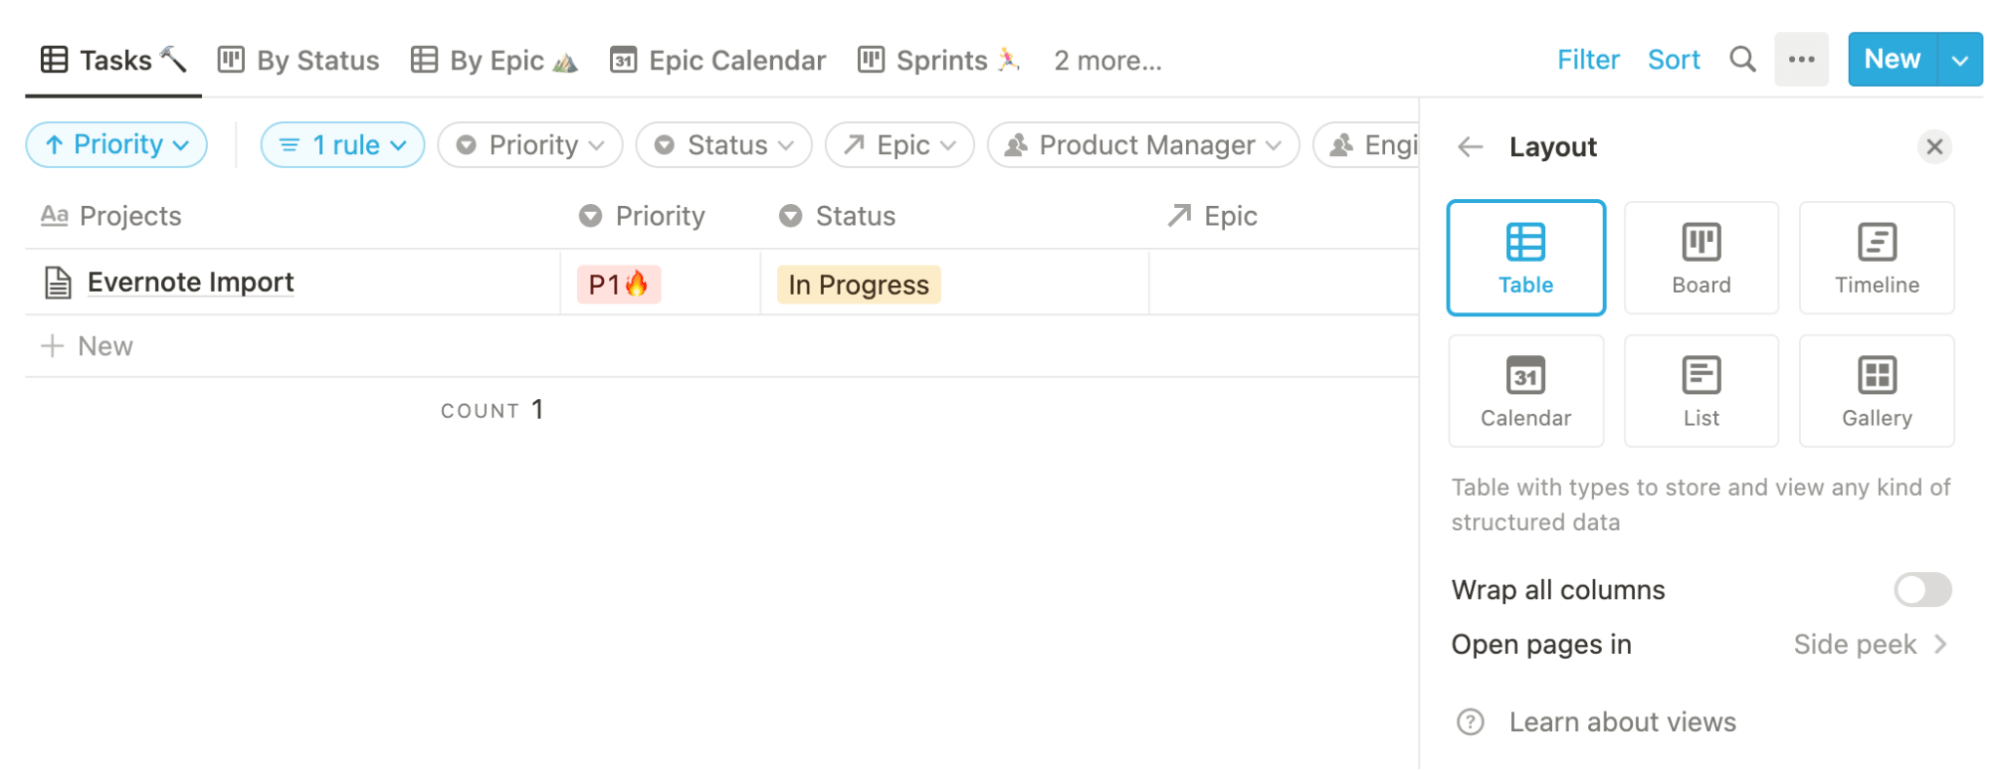Image resolution: width=1999 pixels, height=770 pixels.
Task: Open the three-dots view options menu
Action: pyautogui.click(x=1801, y=60)
